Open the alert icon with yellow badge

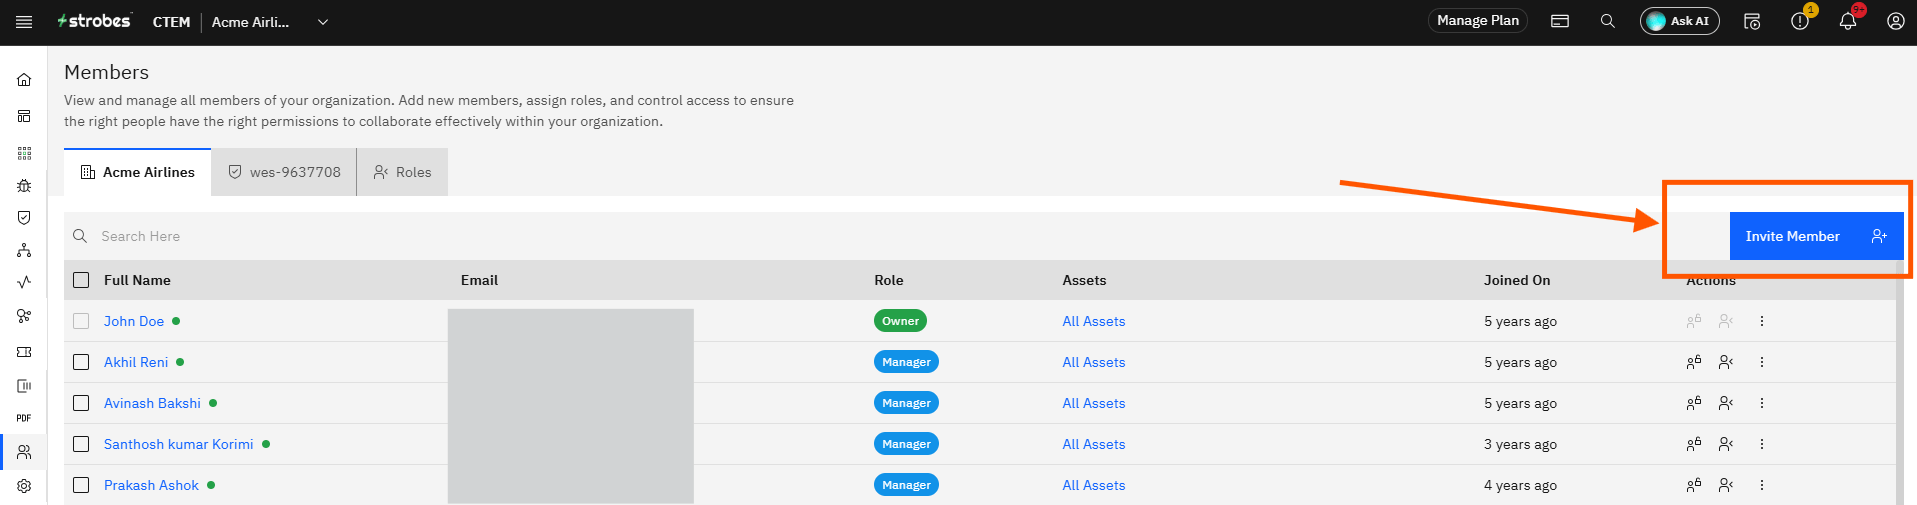tap(1801, 19)
